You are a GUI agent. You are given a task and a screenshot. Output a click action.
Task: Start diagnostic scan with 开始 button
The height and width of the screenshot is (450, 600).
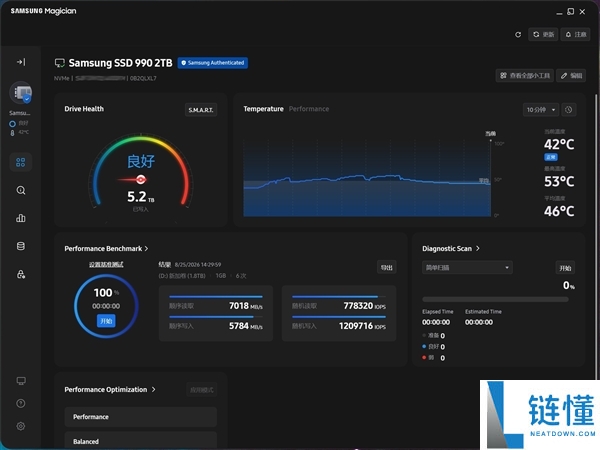pos(565,268)
